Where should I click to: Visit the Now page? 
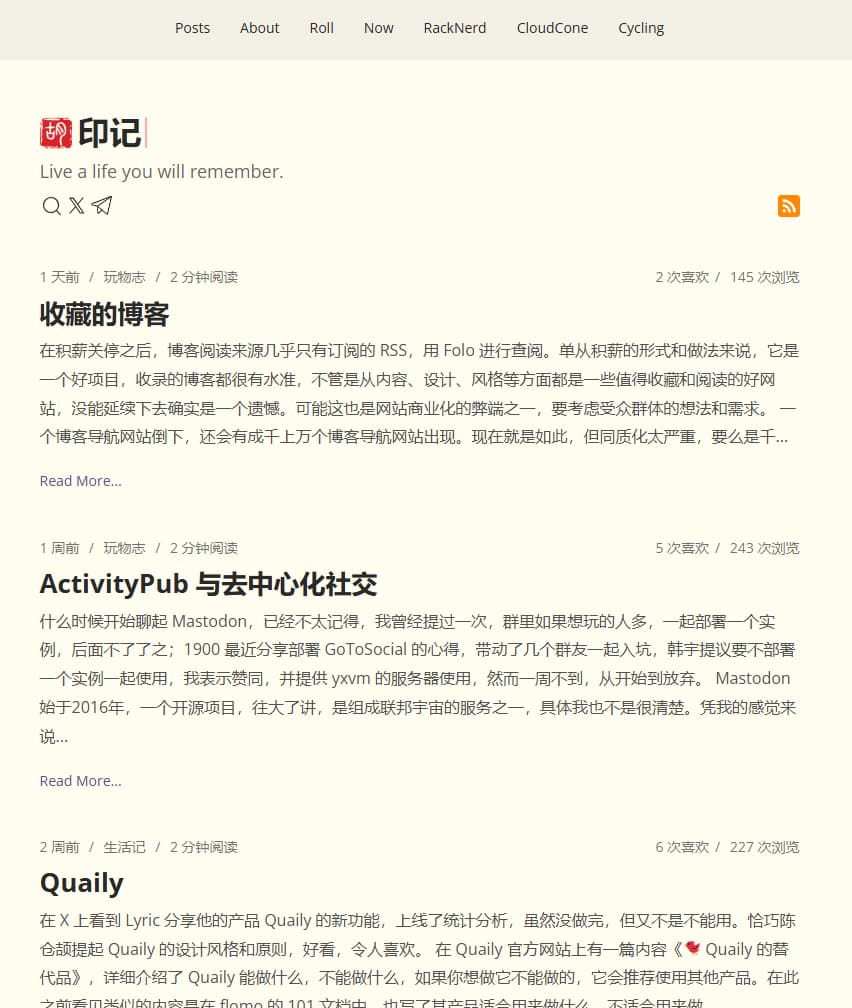pyautogui.click(x=378, y=28)
